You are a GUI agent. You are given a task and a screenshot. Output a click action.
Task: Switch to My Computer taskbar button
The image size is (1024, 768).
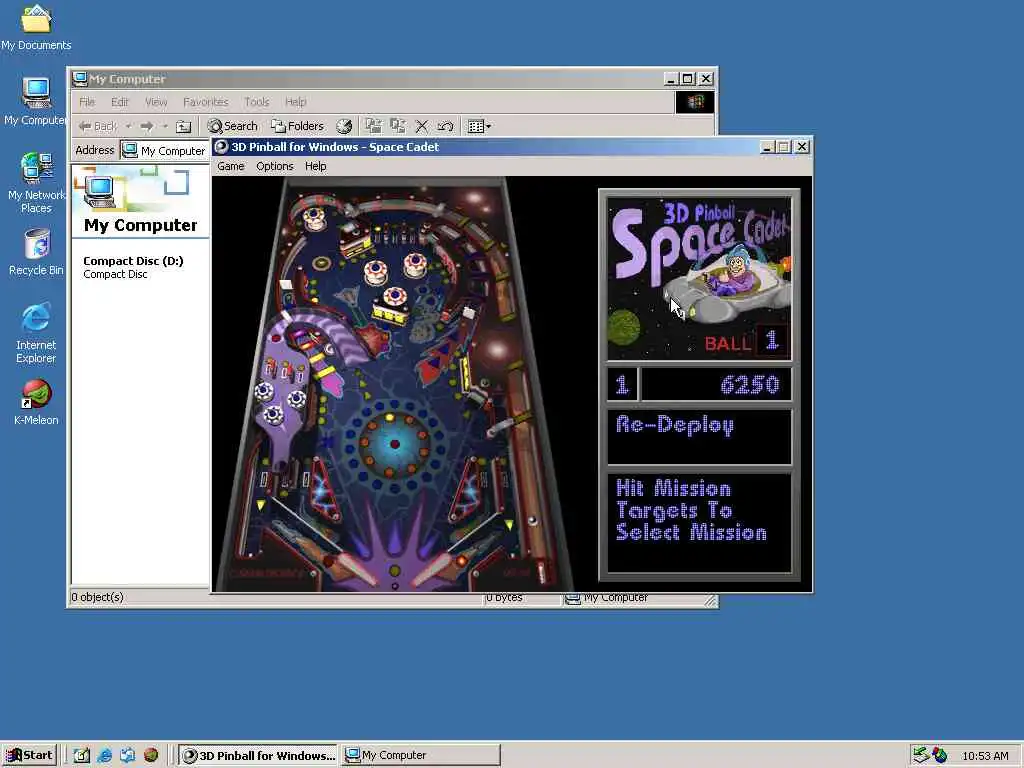(421, 756)
